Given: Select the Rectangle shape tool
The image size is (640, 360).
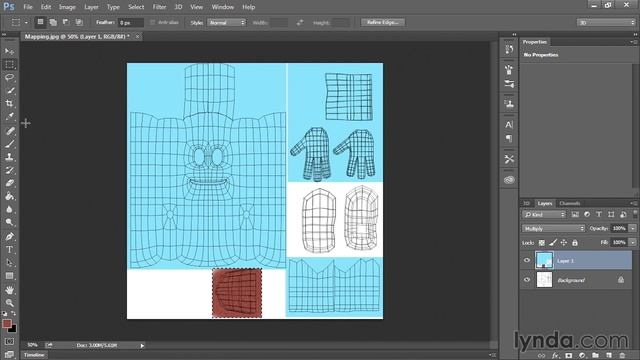Looking at the screenshot, I should pos(9,276).
